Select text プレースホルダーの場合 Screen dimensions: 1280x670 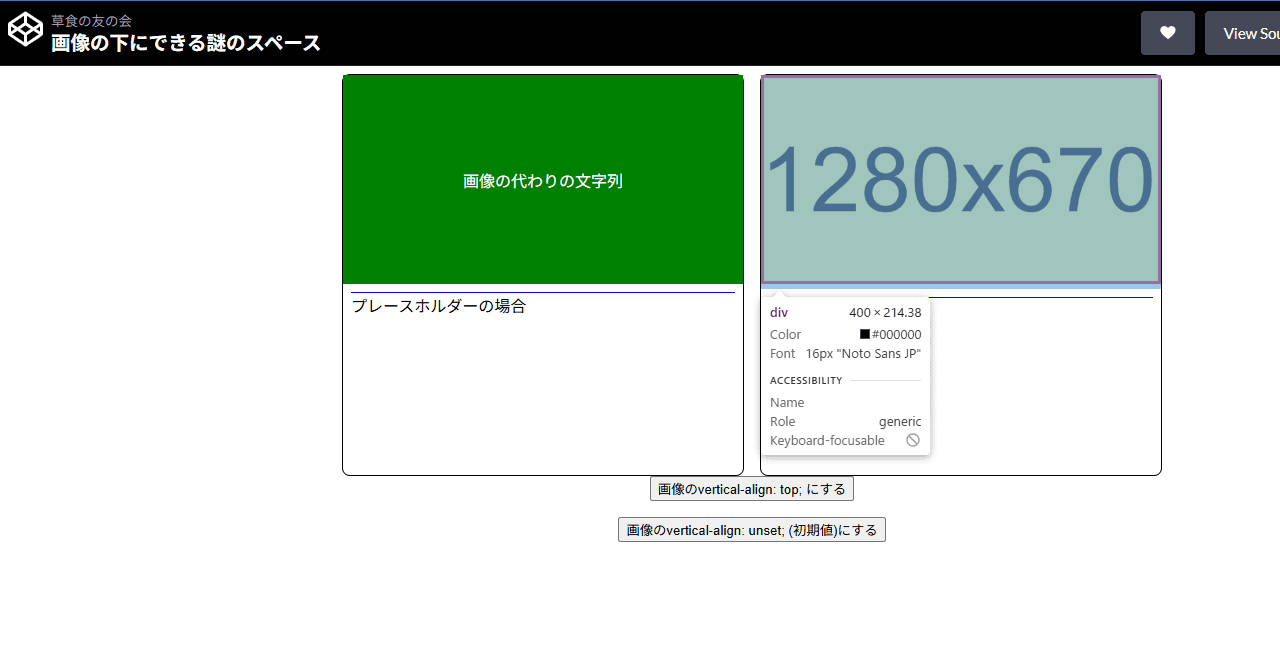click(x=439, y=306)
